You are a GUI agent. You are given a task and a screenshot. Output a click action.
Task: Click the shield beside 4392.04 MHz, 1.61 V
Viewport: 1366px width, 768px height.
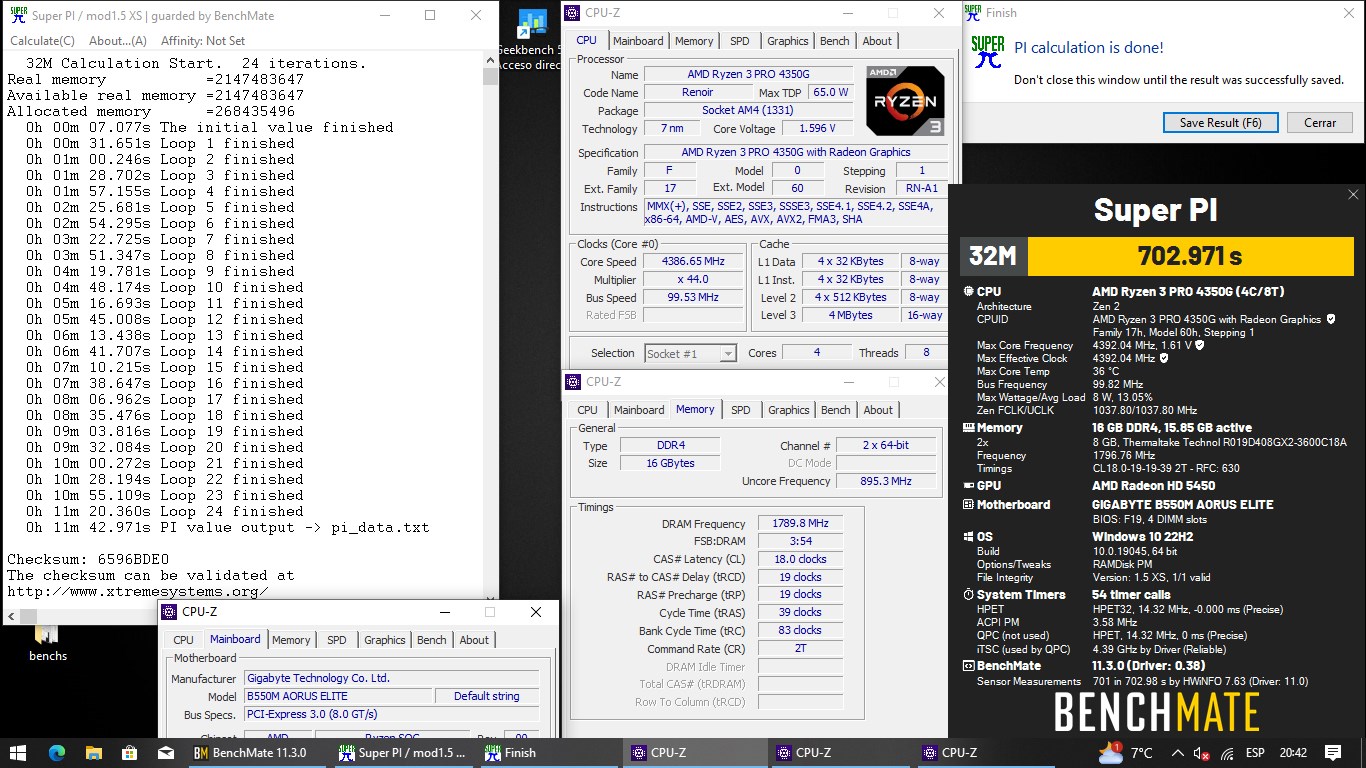(x=1199, y=345)
